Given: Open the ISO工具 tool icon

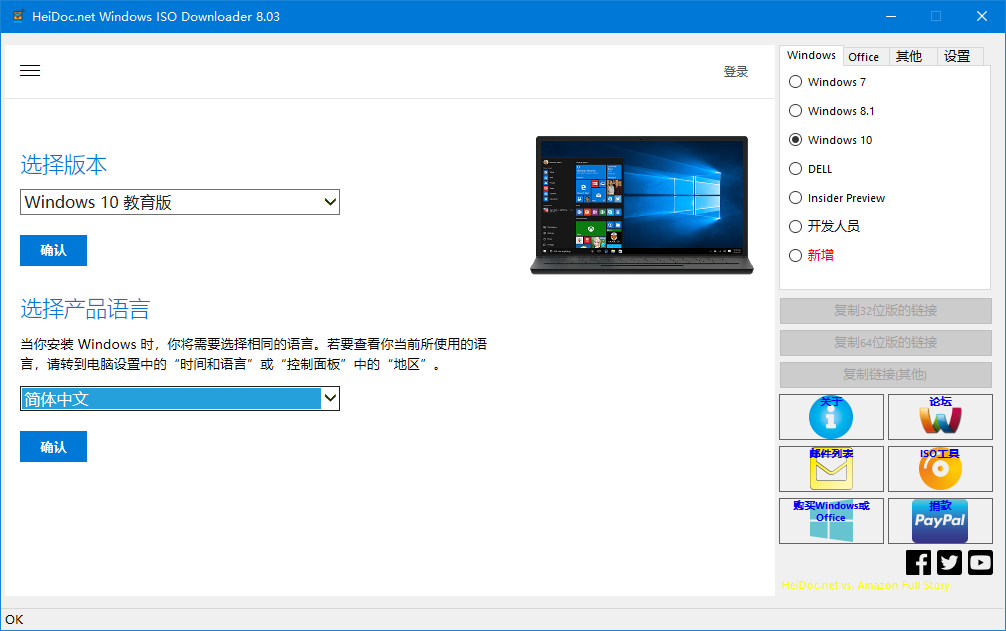Looking at the screenshot, I should click(940, 469).
